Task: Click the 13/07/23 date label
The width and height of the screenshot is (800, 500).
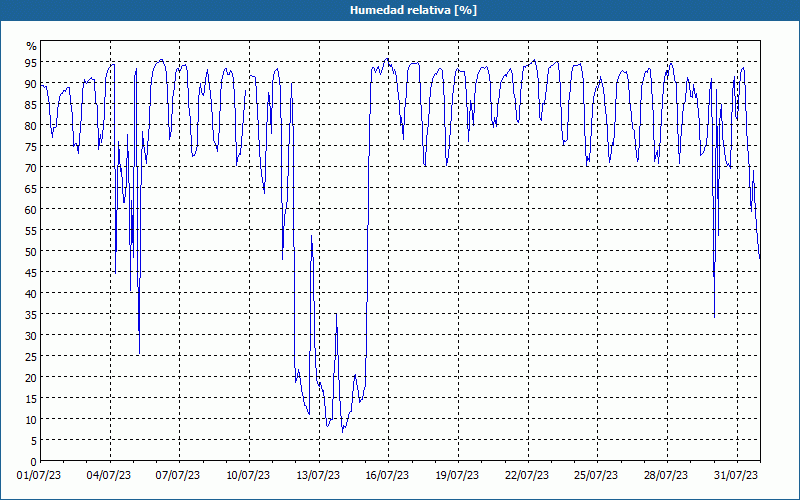Action: click(318, 475)
